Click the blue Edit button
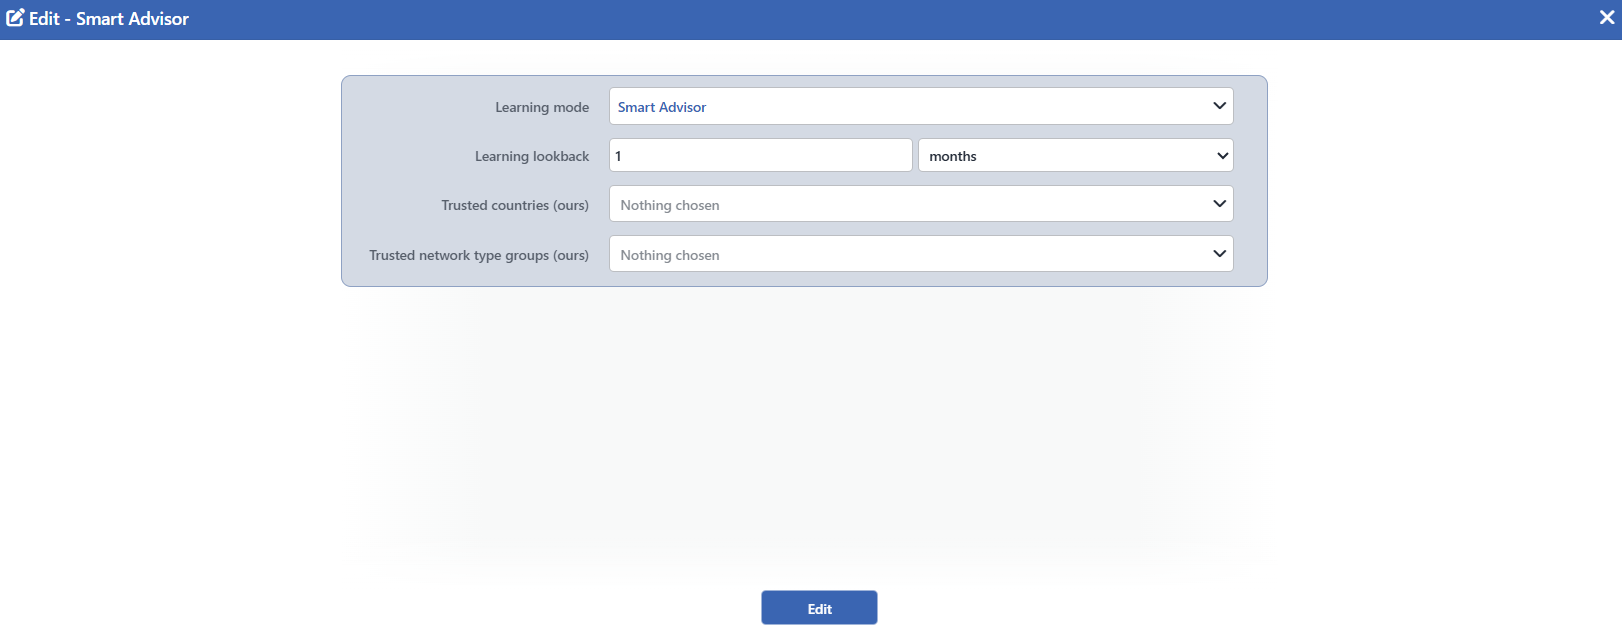Image resolution: width=1622 pixels, height=630 pixels. (x=819, y=608)
